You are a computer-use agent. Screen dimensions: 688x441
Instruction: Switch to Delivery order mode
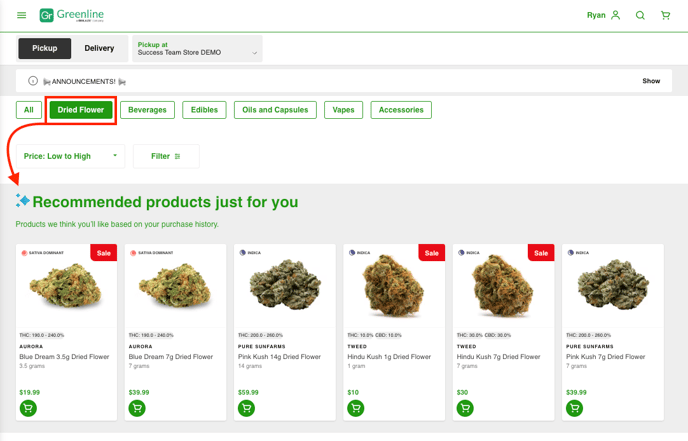pos(99,48)
